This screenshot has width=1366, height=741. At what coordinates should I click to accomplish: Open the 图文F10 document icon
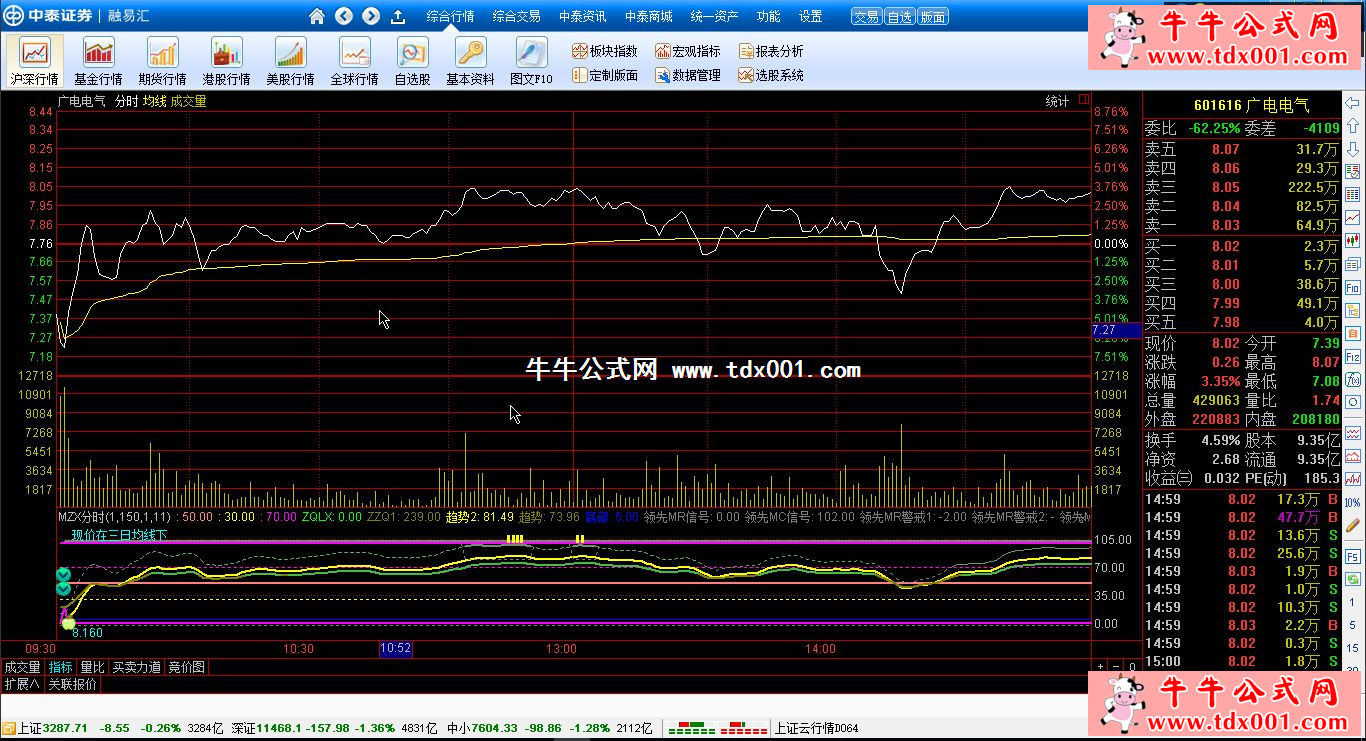pyautogui.click(x=531, y=61)
